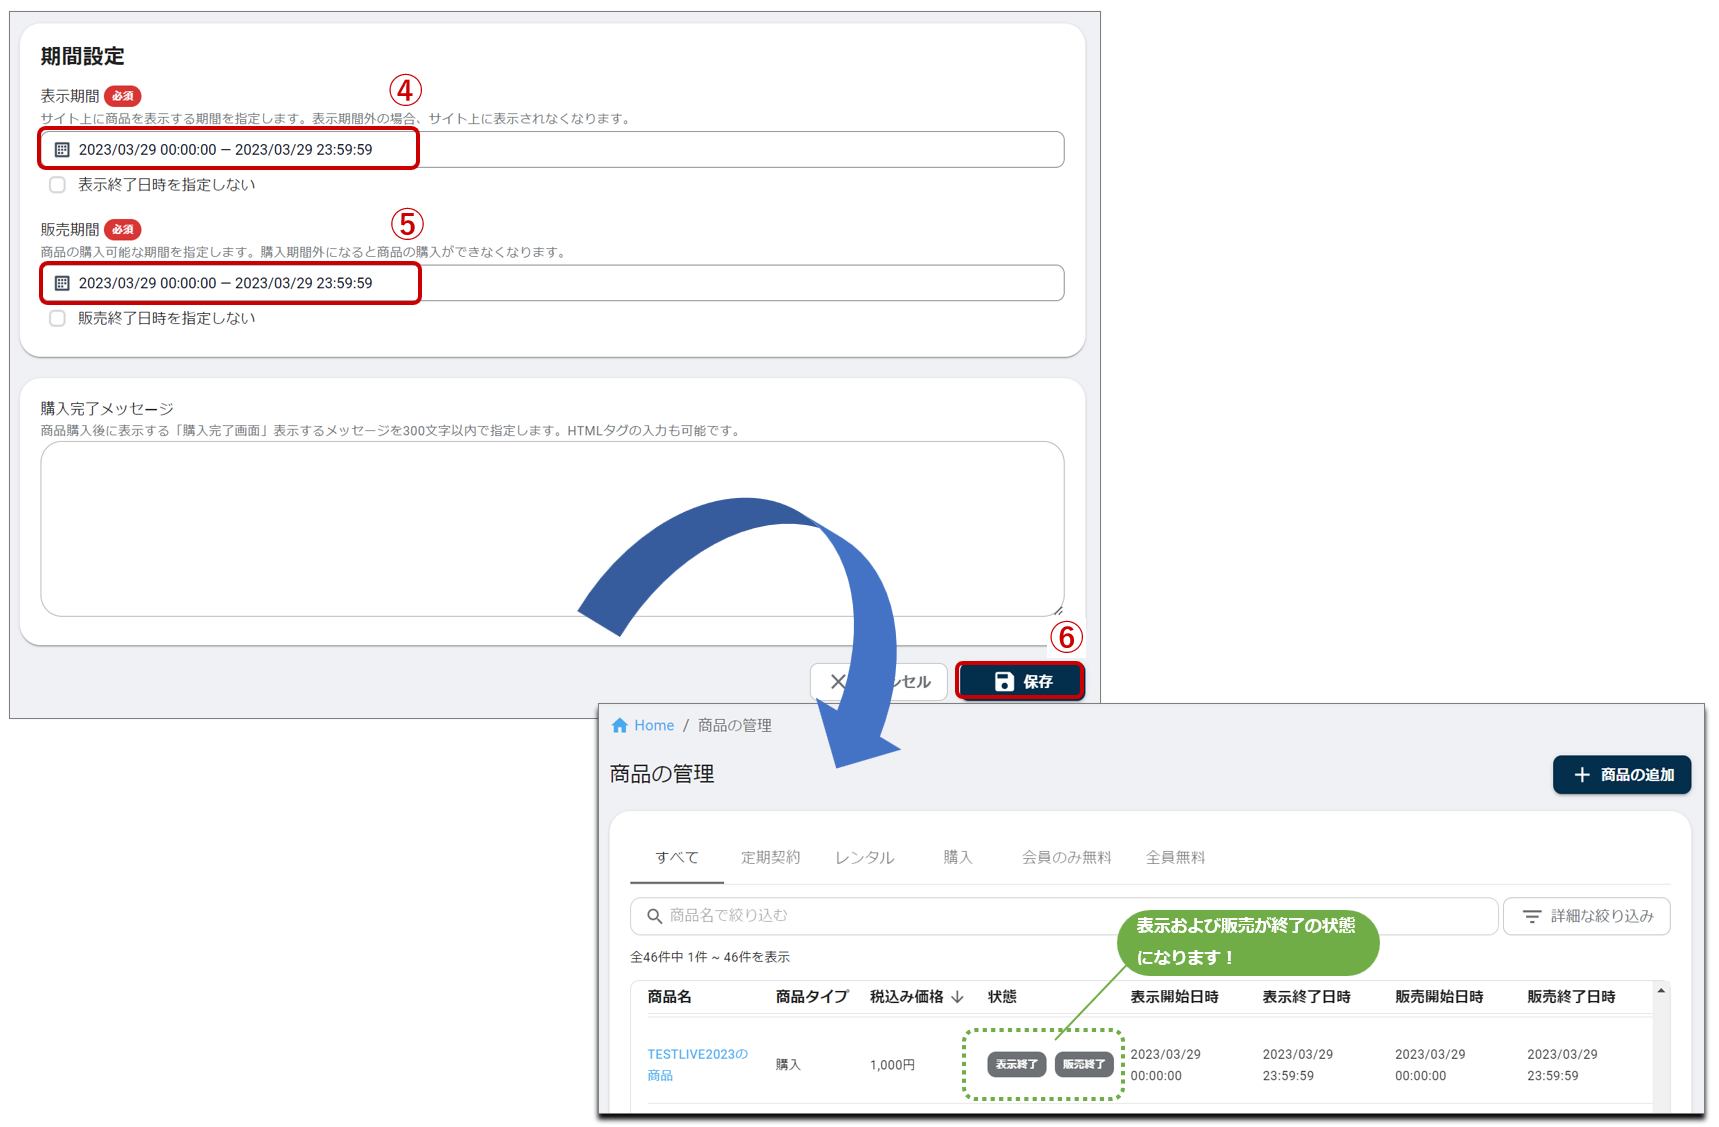Click into 購入完了メッセージ text area
The width and height of the screenshot is (1719, 1127).
(x=552, y=529)
